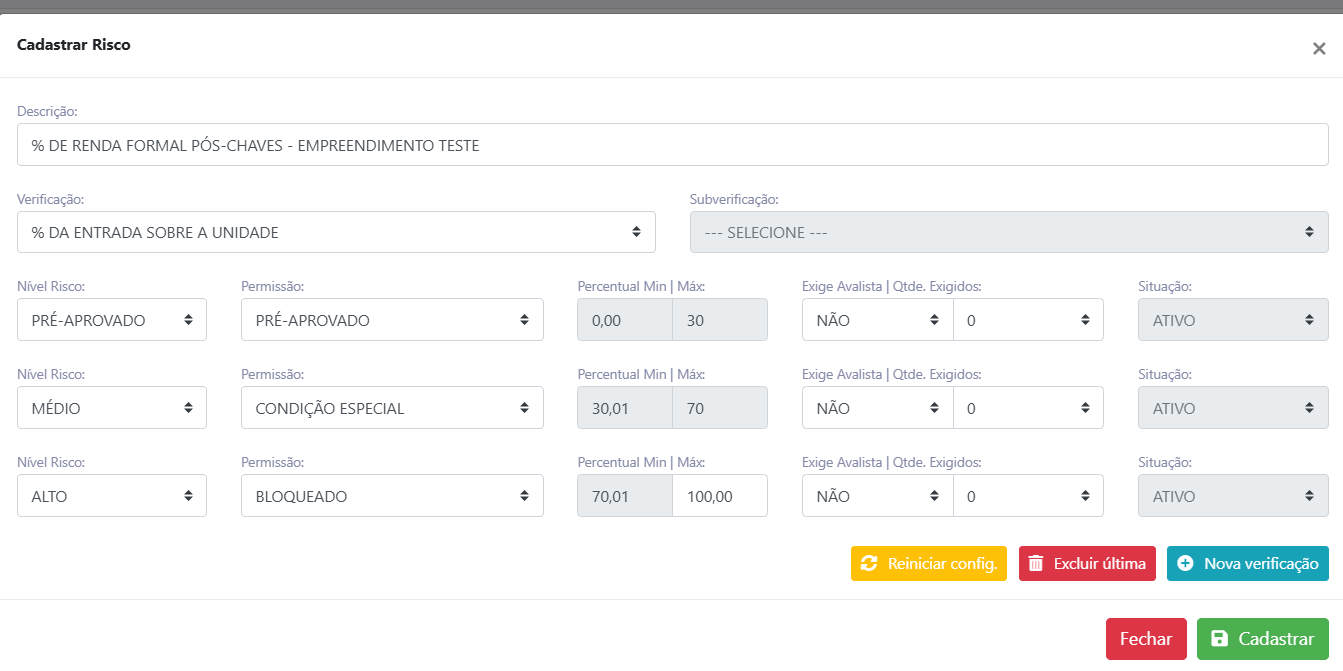Click the green Cadastrar button
The width and height of the screenshot is (1343, 671).
pyautogui.click(x=1263, y=639)
